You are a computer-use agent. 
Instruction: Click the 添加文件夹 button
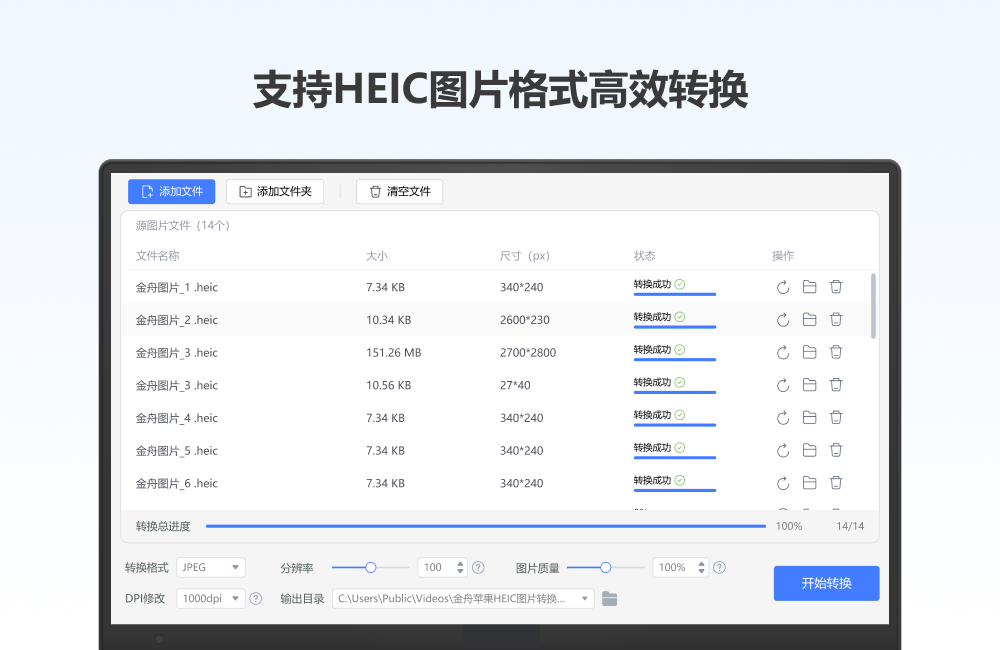pos(275,191)
